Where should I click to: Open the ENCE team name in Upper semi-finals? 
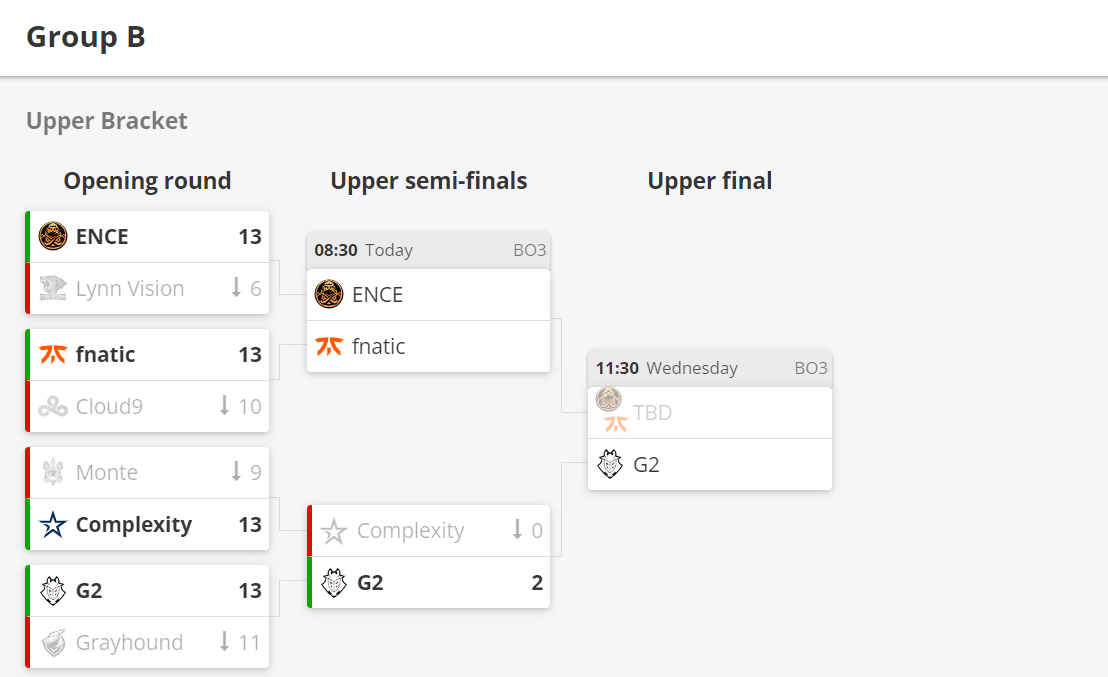click(377, 295)
